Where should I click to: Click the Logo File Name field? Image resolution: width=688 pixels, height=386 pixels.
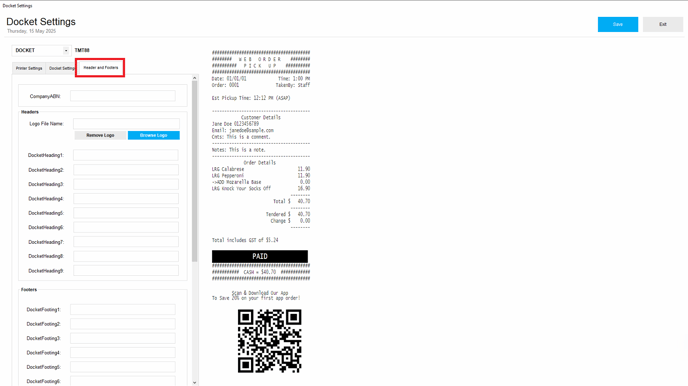(x=126, y=124)
